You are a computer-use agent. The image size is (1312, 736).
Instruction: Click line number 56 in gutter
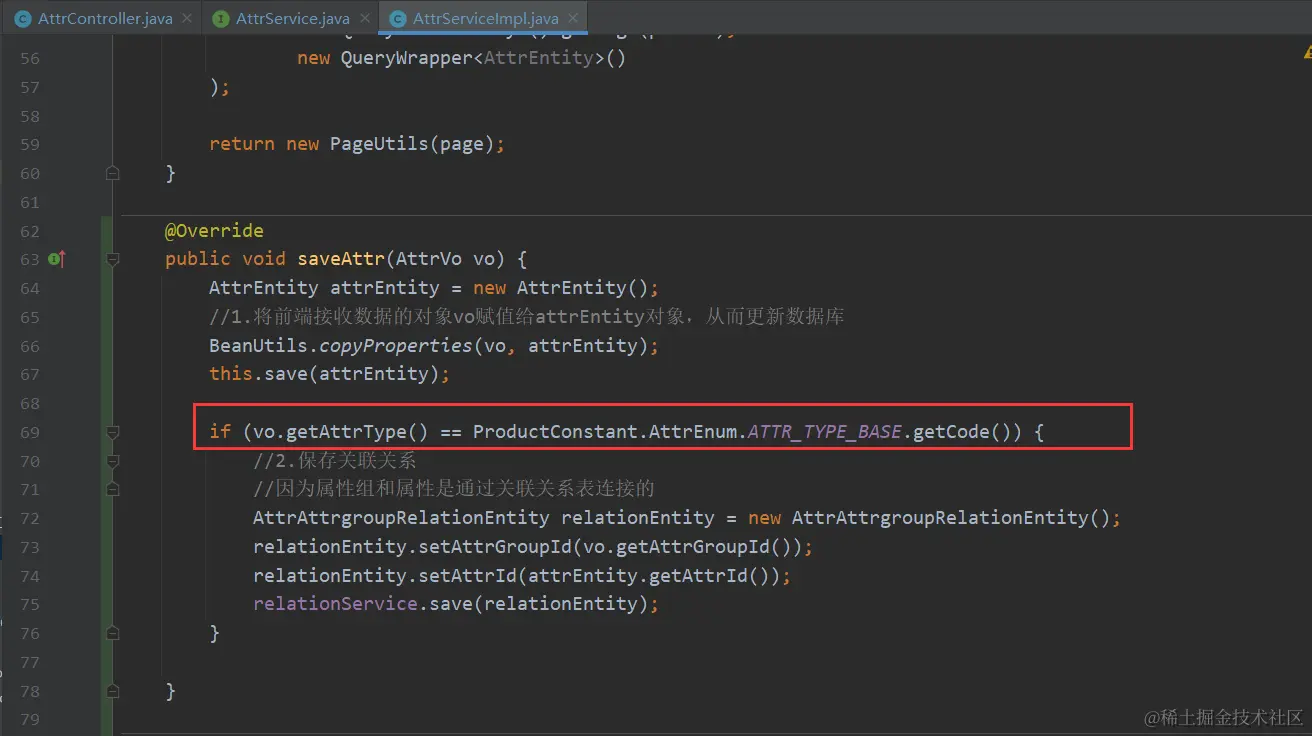(x=29, y=59)
